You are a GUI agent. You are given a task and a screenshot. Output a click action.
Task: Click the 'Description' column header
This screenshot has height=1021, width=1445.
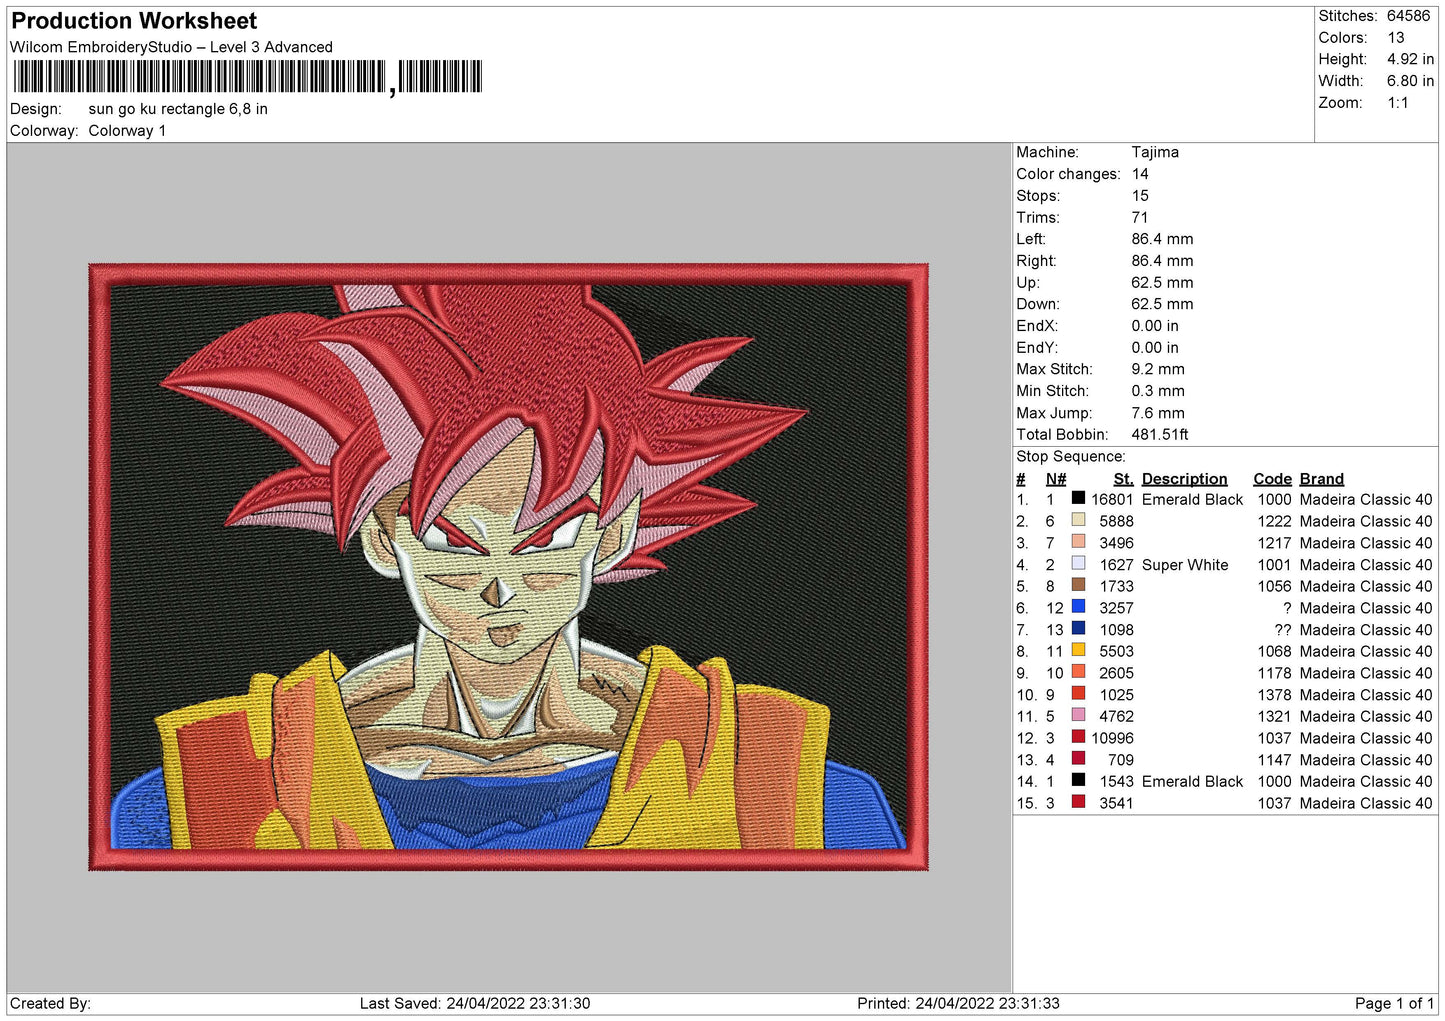1184,479
